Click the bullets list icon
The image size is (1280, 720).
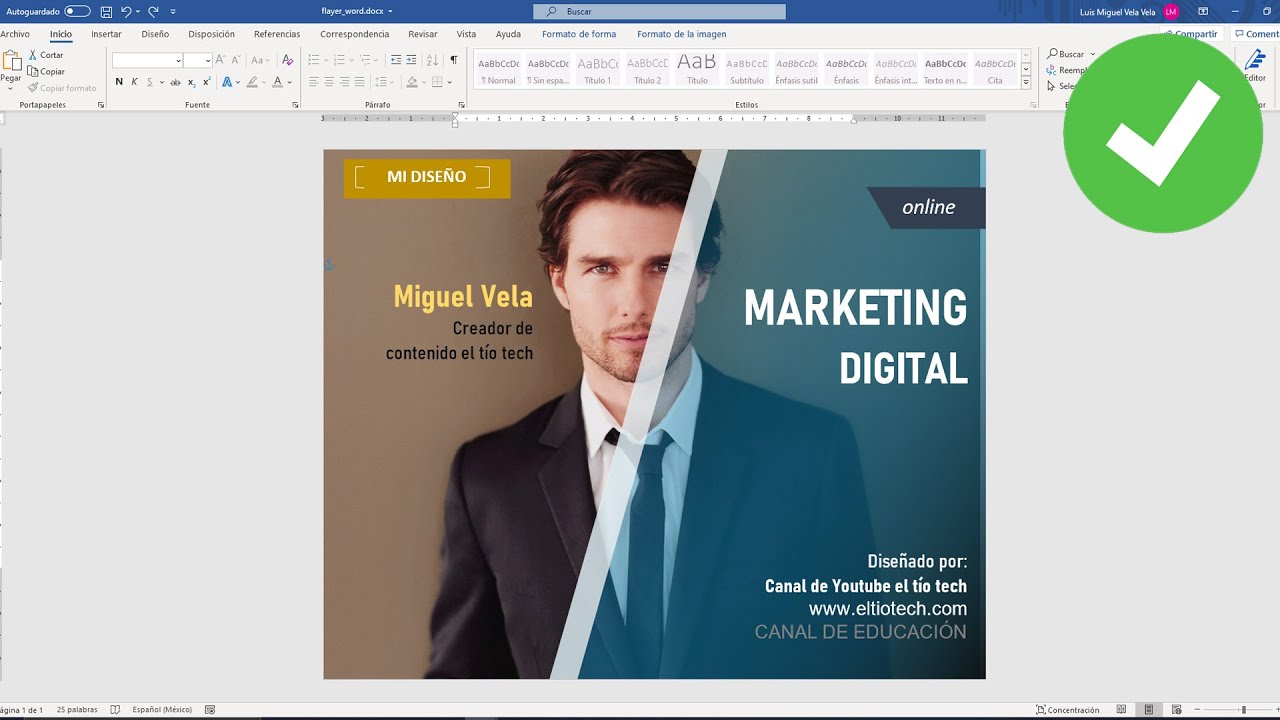[313, 60]
